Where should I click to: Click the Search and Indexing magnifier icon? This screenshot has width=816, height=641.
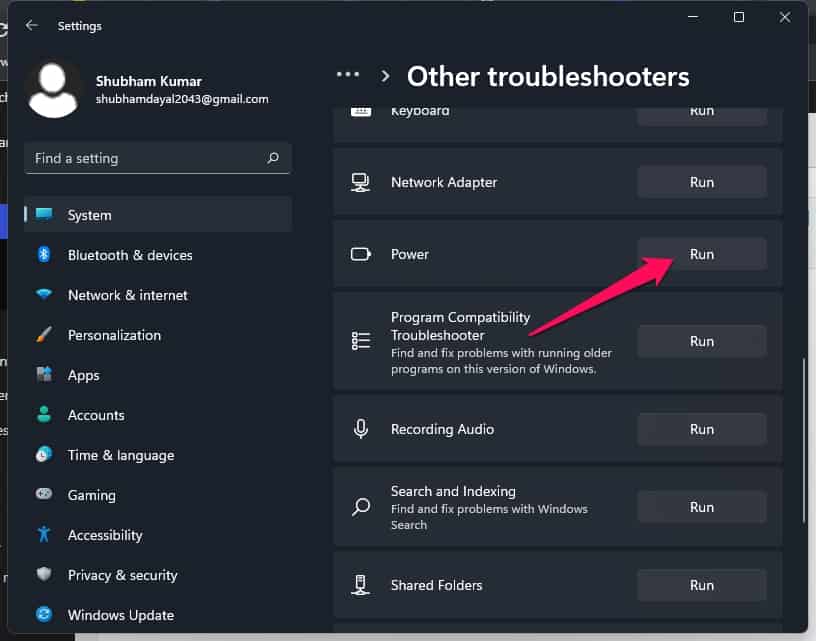(x=361, y=507)
